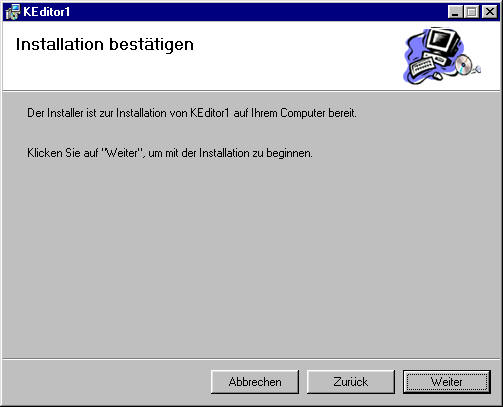Minimize the KEditor1 installer window
This screenshot has width=503, height=407.
click(x=455, y=12)
